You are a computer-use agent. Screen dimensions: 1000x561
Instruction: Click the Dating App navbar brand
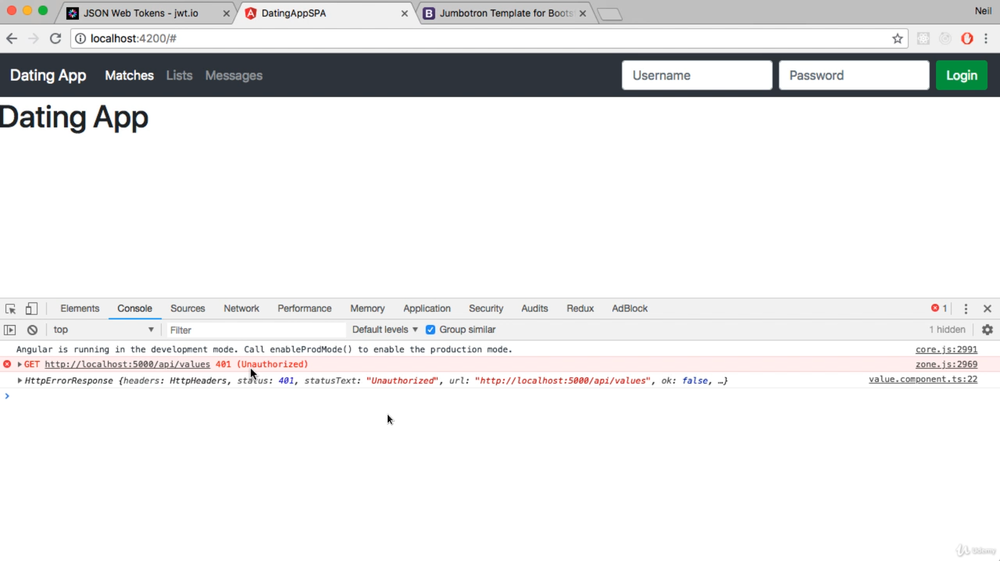click(48, 75)
